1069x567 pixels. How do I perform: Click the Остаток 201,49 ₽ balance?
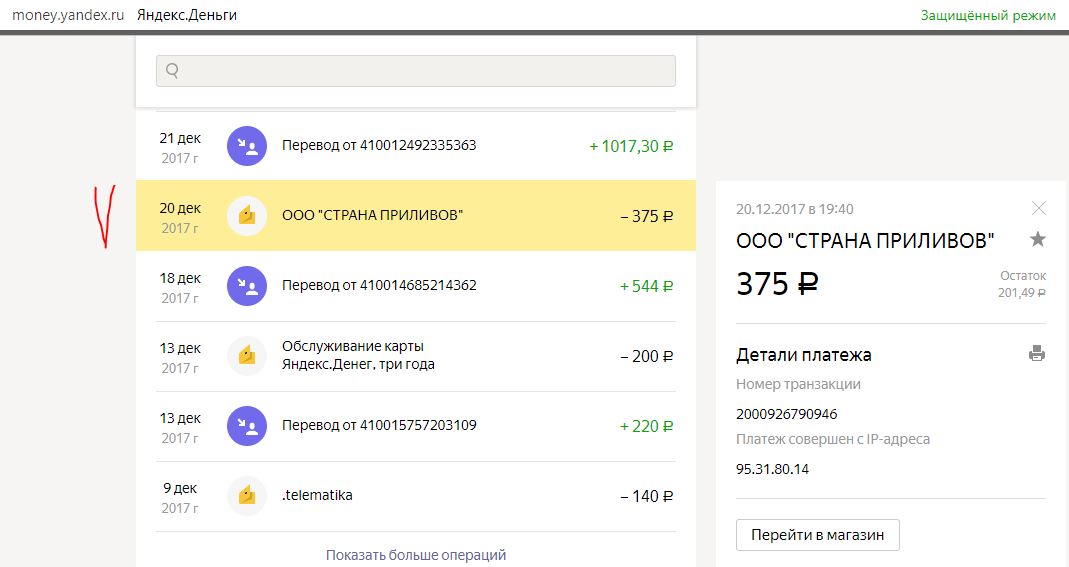click(1022, 284)
